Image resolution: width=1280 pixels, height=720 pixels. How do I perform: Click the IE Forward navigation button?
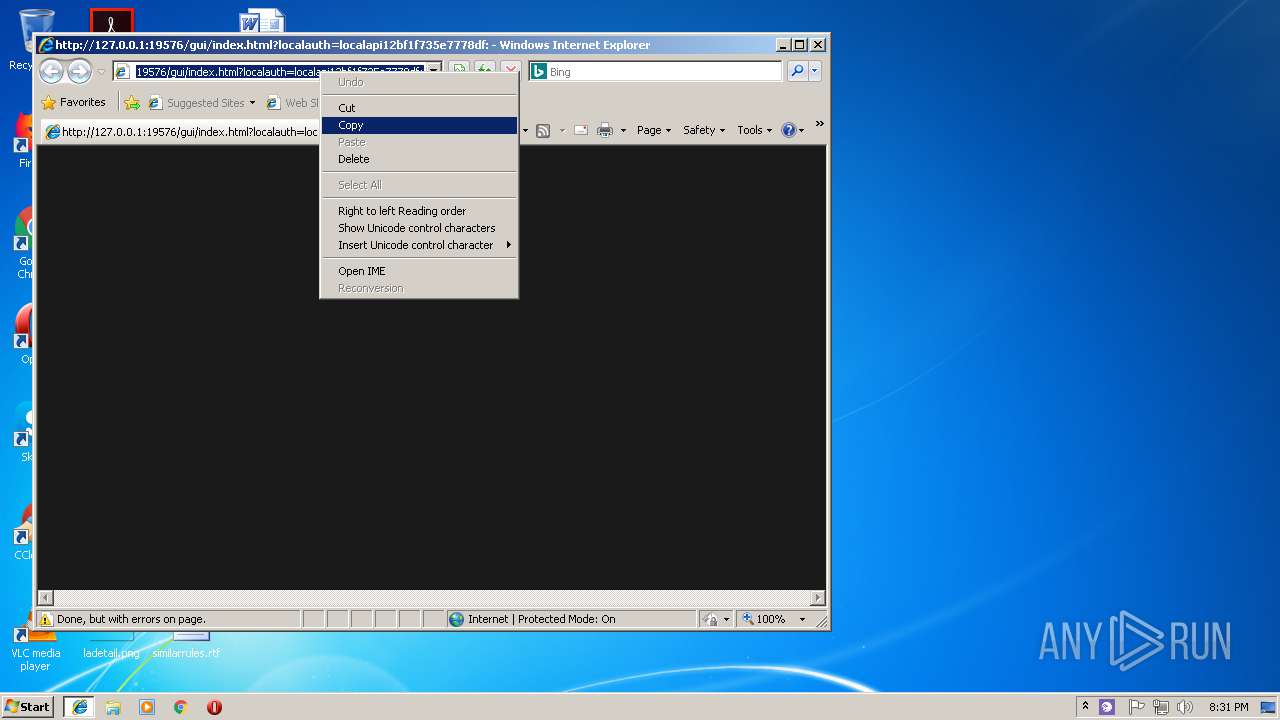coord(79,71)
